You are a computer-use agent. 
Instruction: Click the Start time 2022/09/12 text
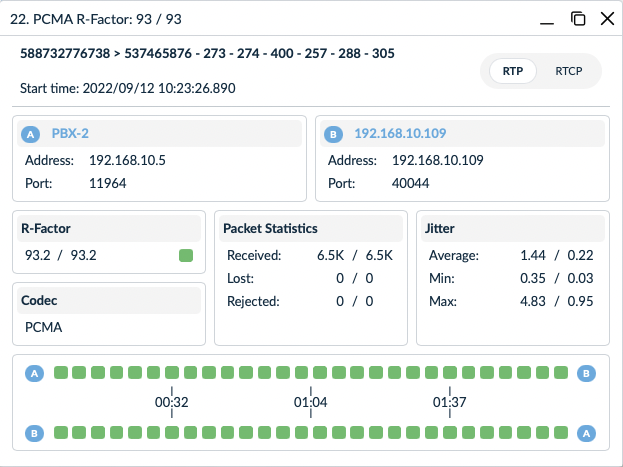click(x=128, y=88)
